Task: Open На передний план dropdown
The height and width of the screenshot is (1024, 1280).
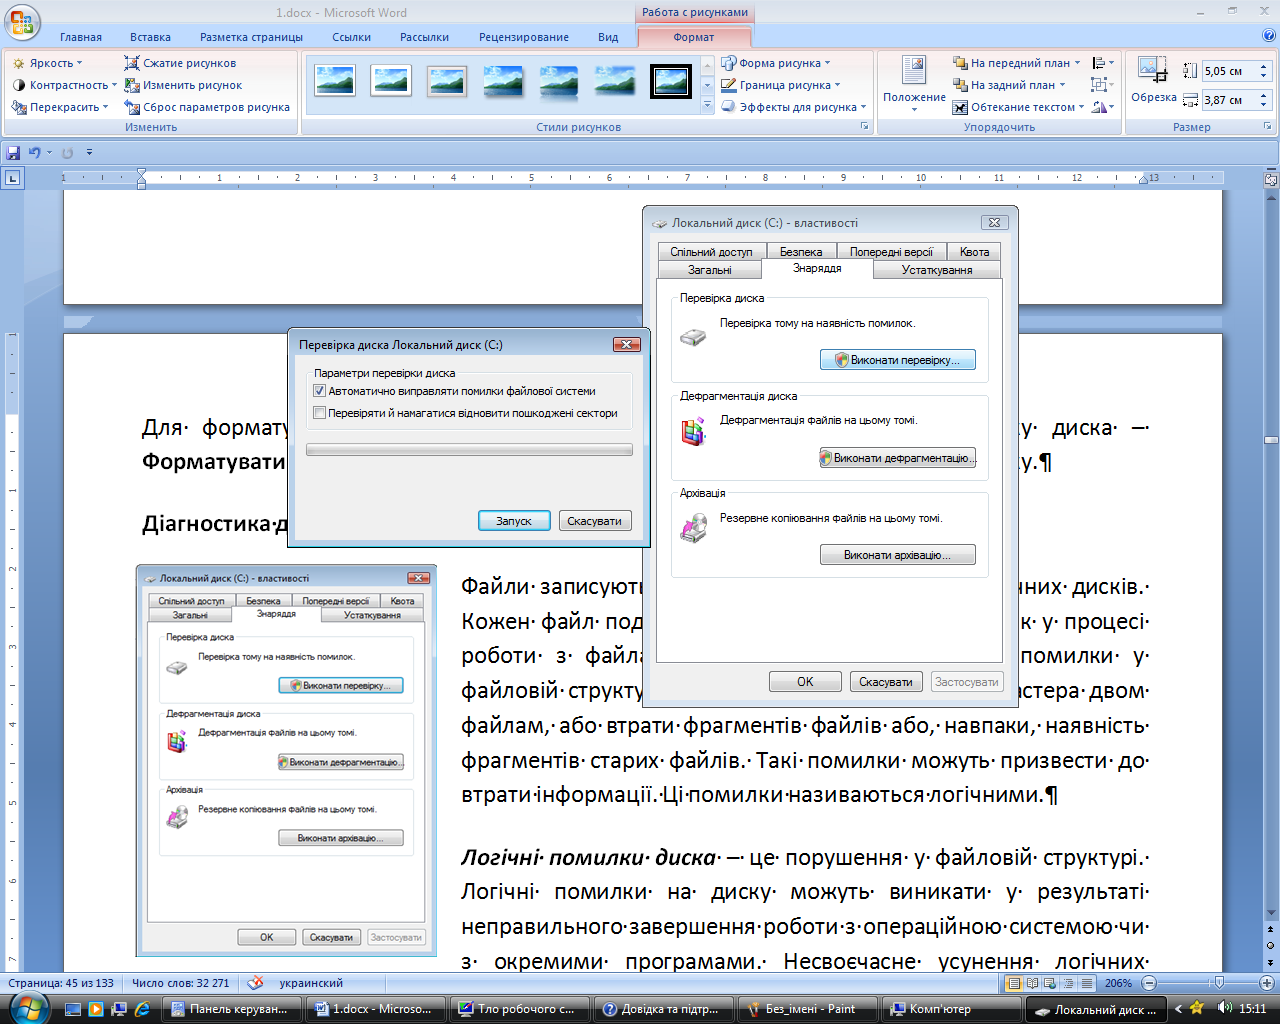Action: click(x=1017, y=63)
